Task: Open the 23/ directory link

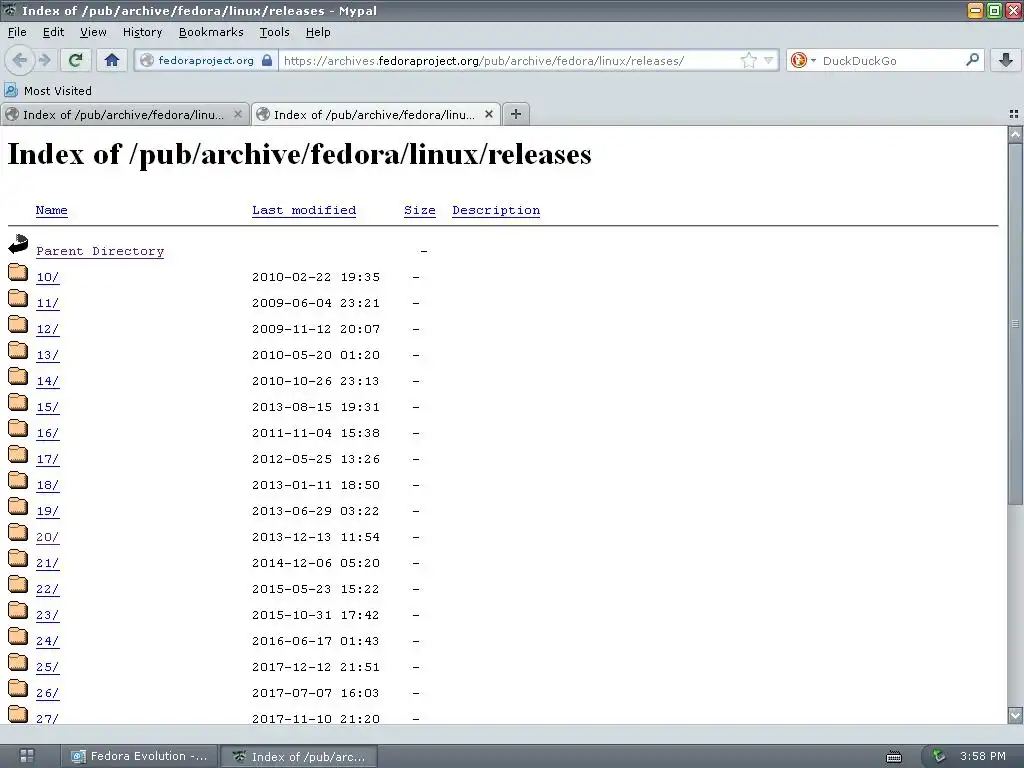Action: 48,615
